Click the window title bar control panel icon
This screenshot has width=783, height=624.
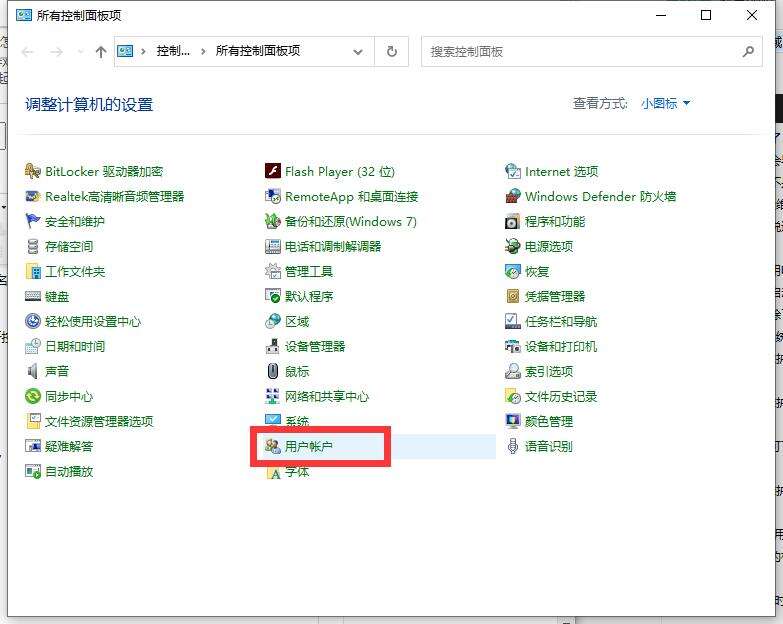(24, 15)
